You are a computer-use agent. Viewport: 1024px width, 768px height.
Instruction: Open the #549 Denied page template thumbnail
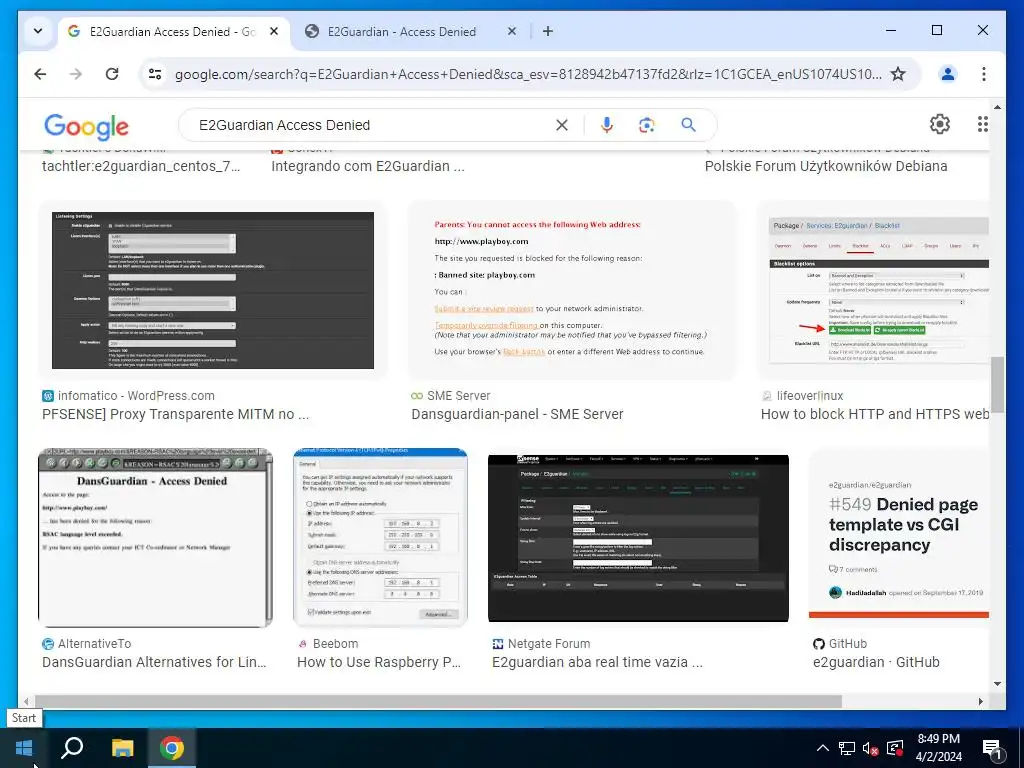pyautogui.click(x=899, y=537)
